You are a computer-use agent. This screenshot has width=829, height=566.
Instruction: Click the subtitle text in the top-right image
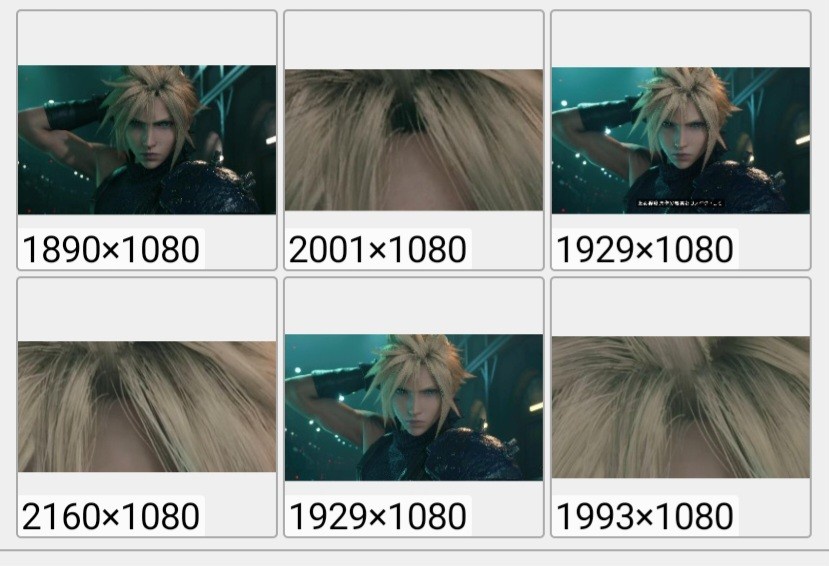(x=680, y=203)
